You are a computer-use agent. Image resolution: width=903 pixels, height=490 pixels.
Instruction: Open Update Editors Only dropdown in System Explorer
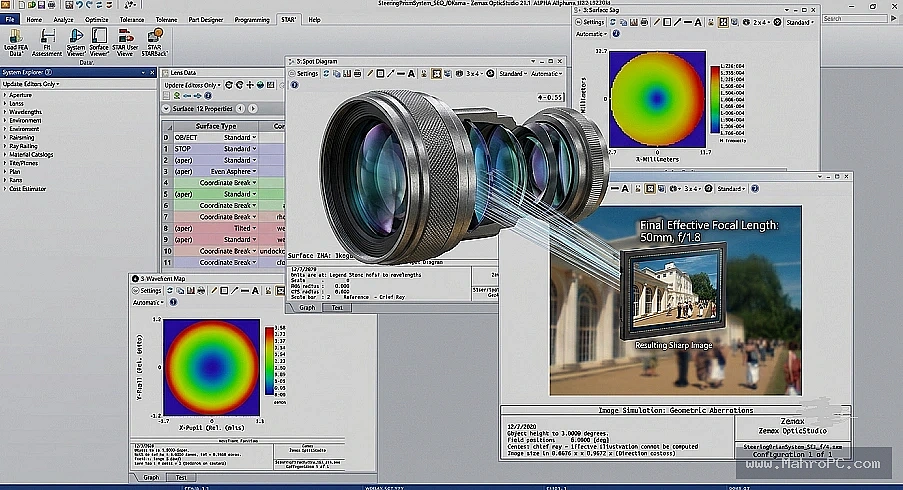(31, 84)
